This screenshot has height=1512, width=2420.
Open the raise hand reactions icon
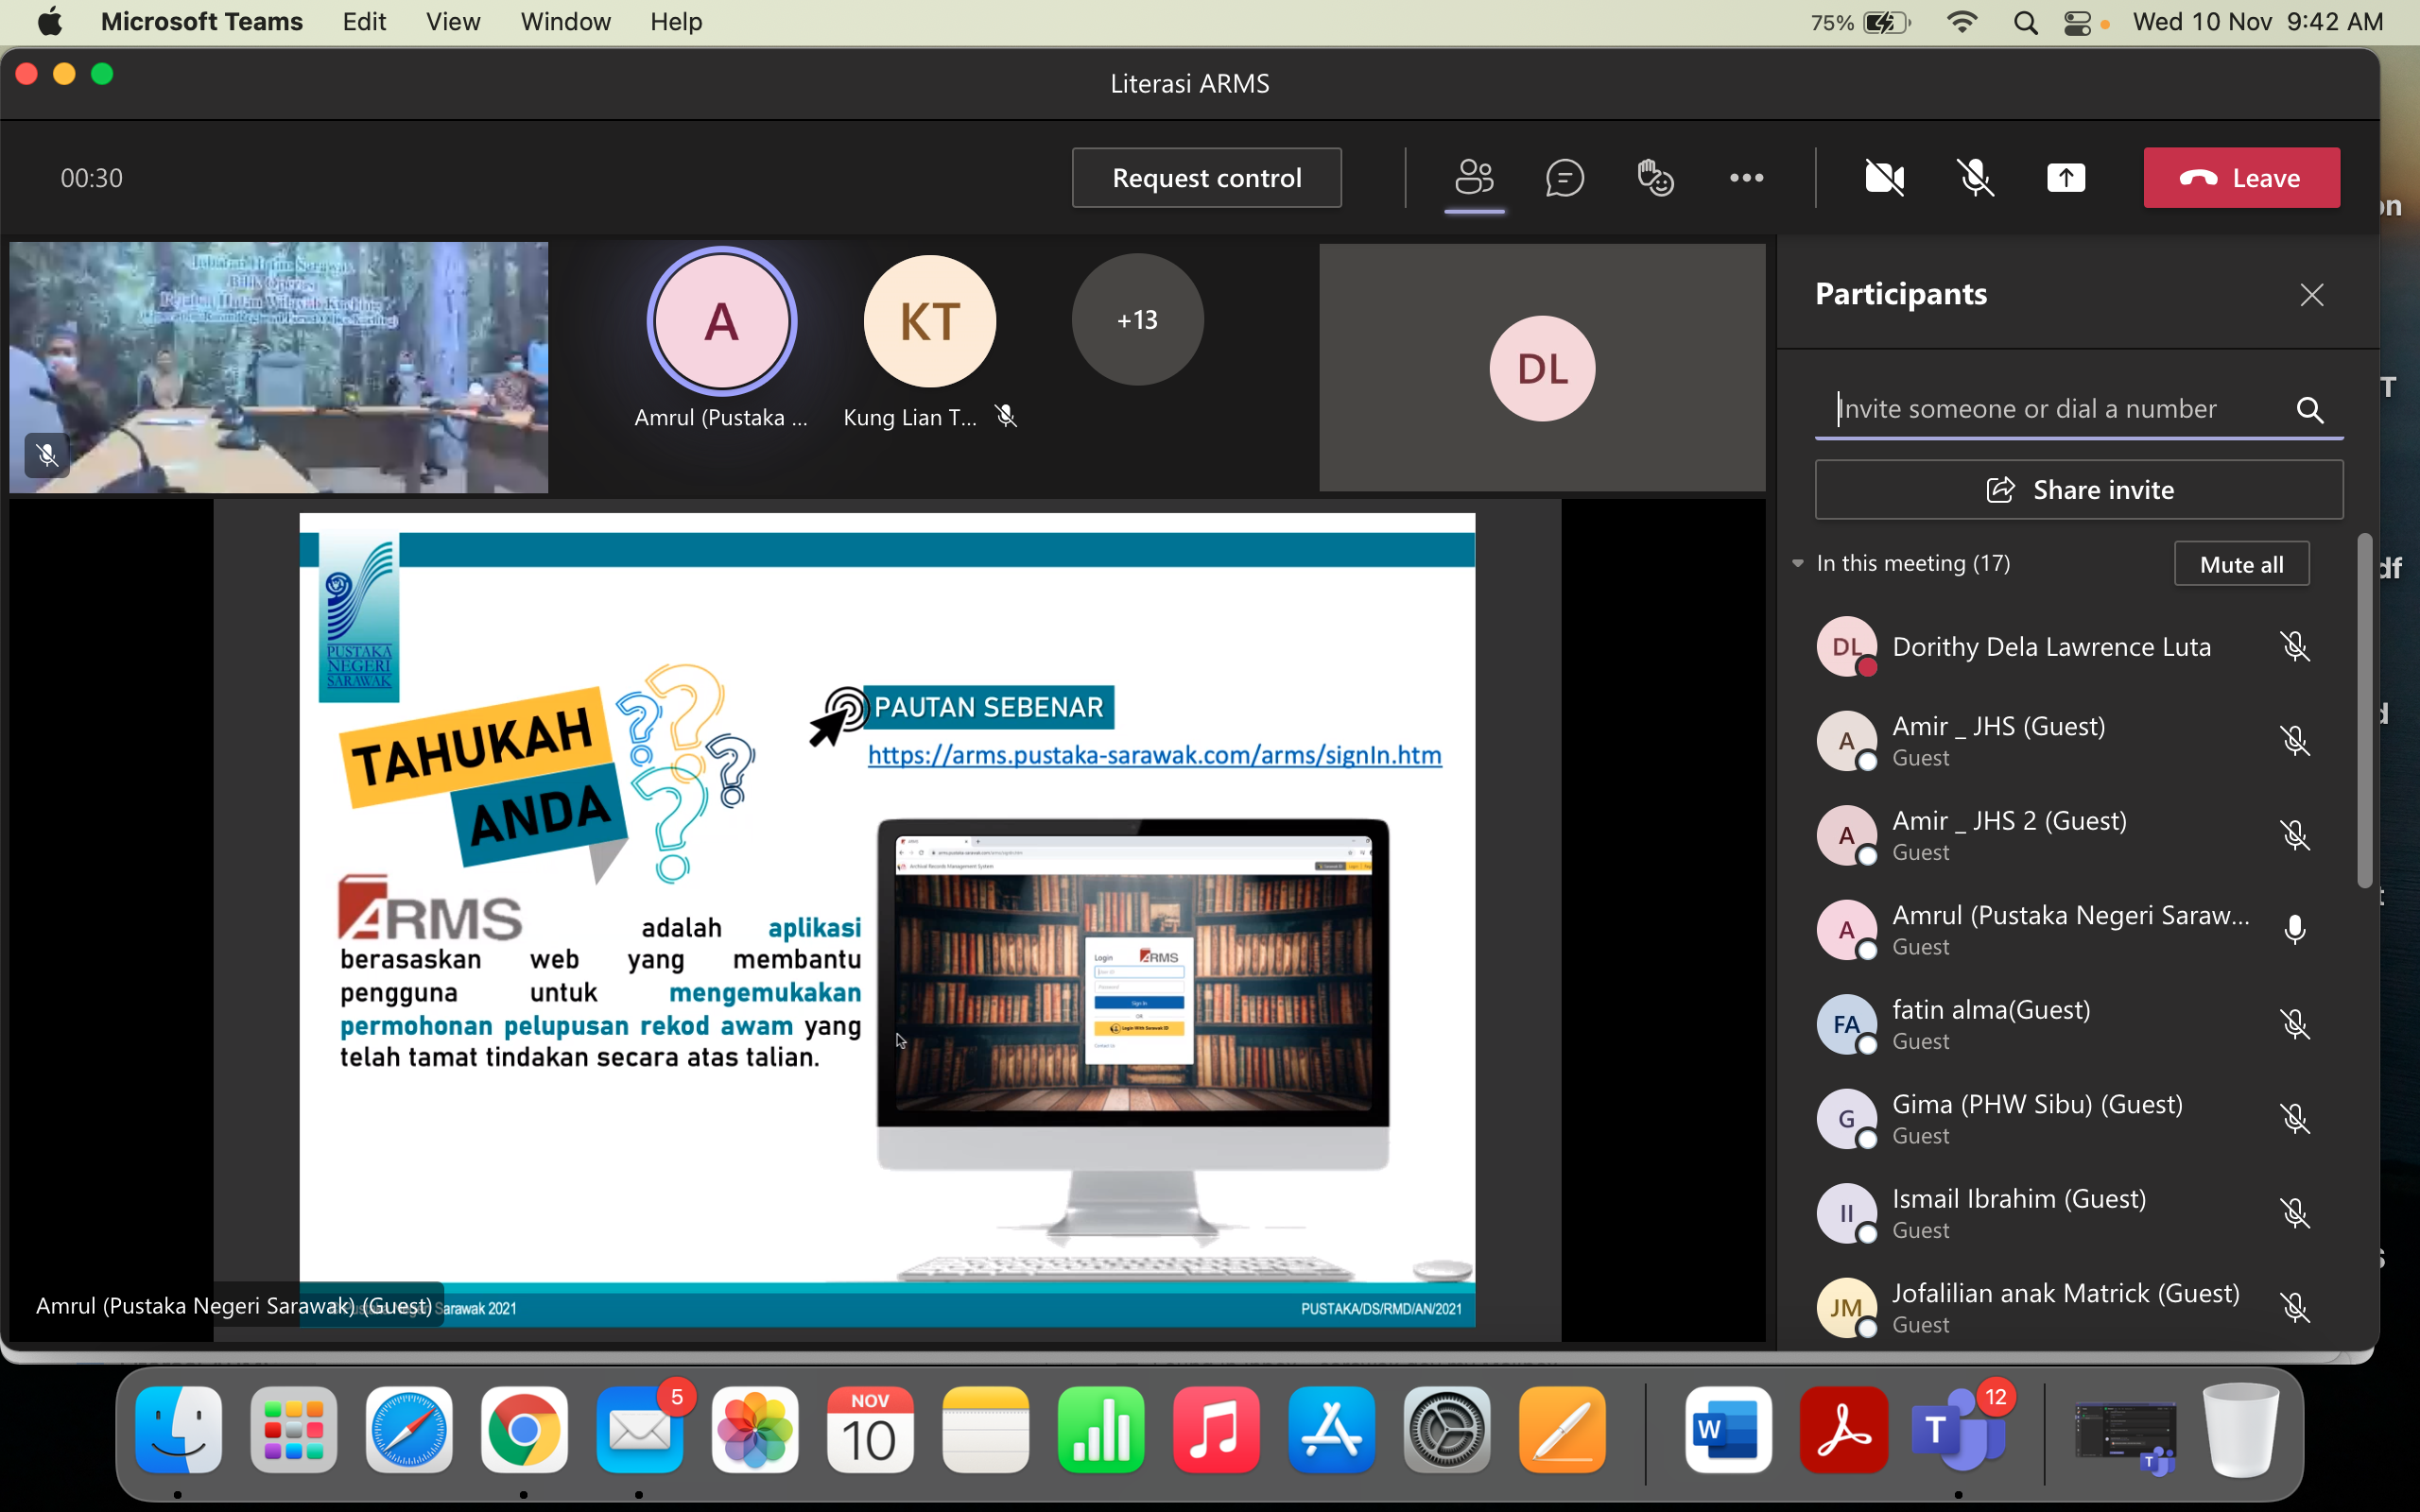[1655, 178]
